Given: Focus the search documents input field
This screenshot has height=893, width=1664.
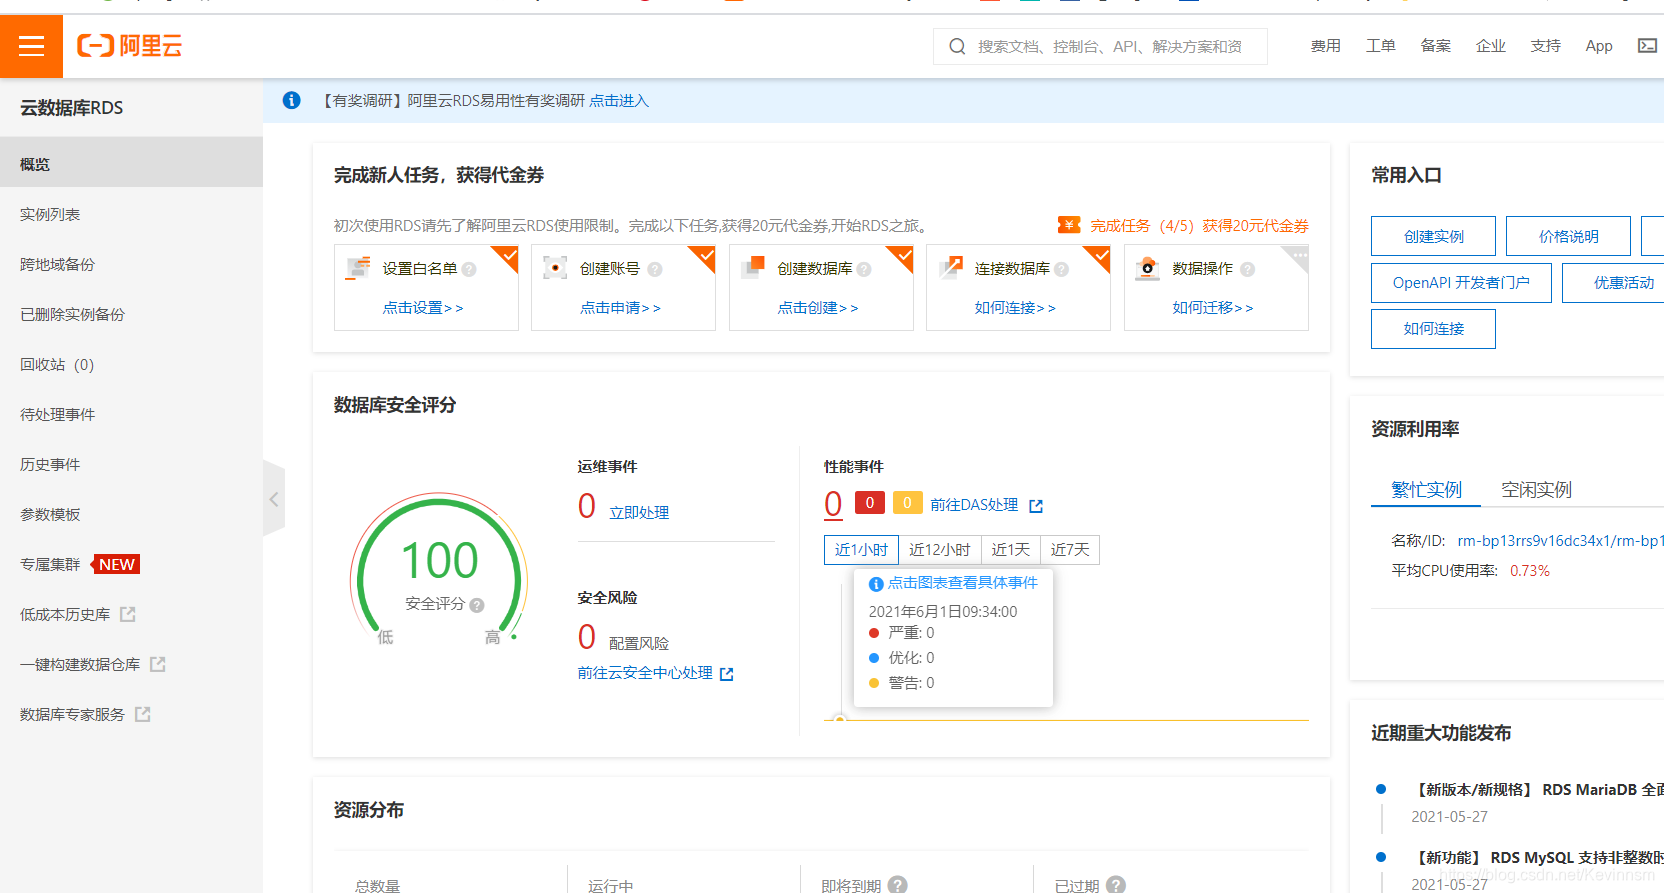Looking at the screenshot, I should click(x=1108, y=46).
